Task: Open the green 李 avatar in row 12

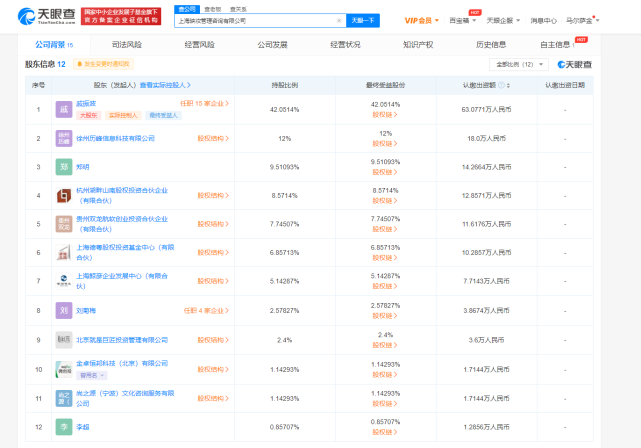Action: tap(64, 427)
